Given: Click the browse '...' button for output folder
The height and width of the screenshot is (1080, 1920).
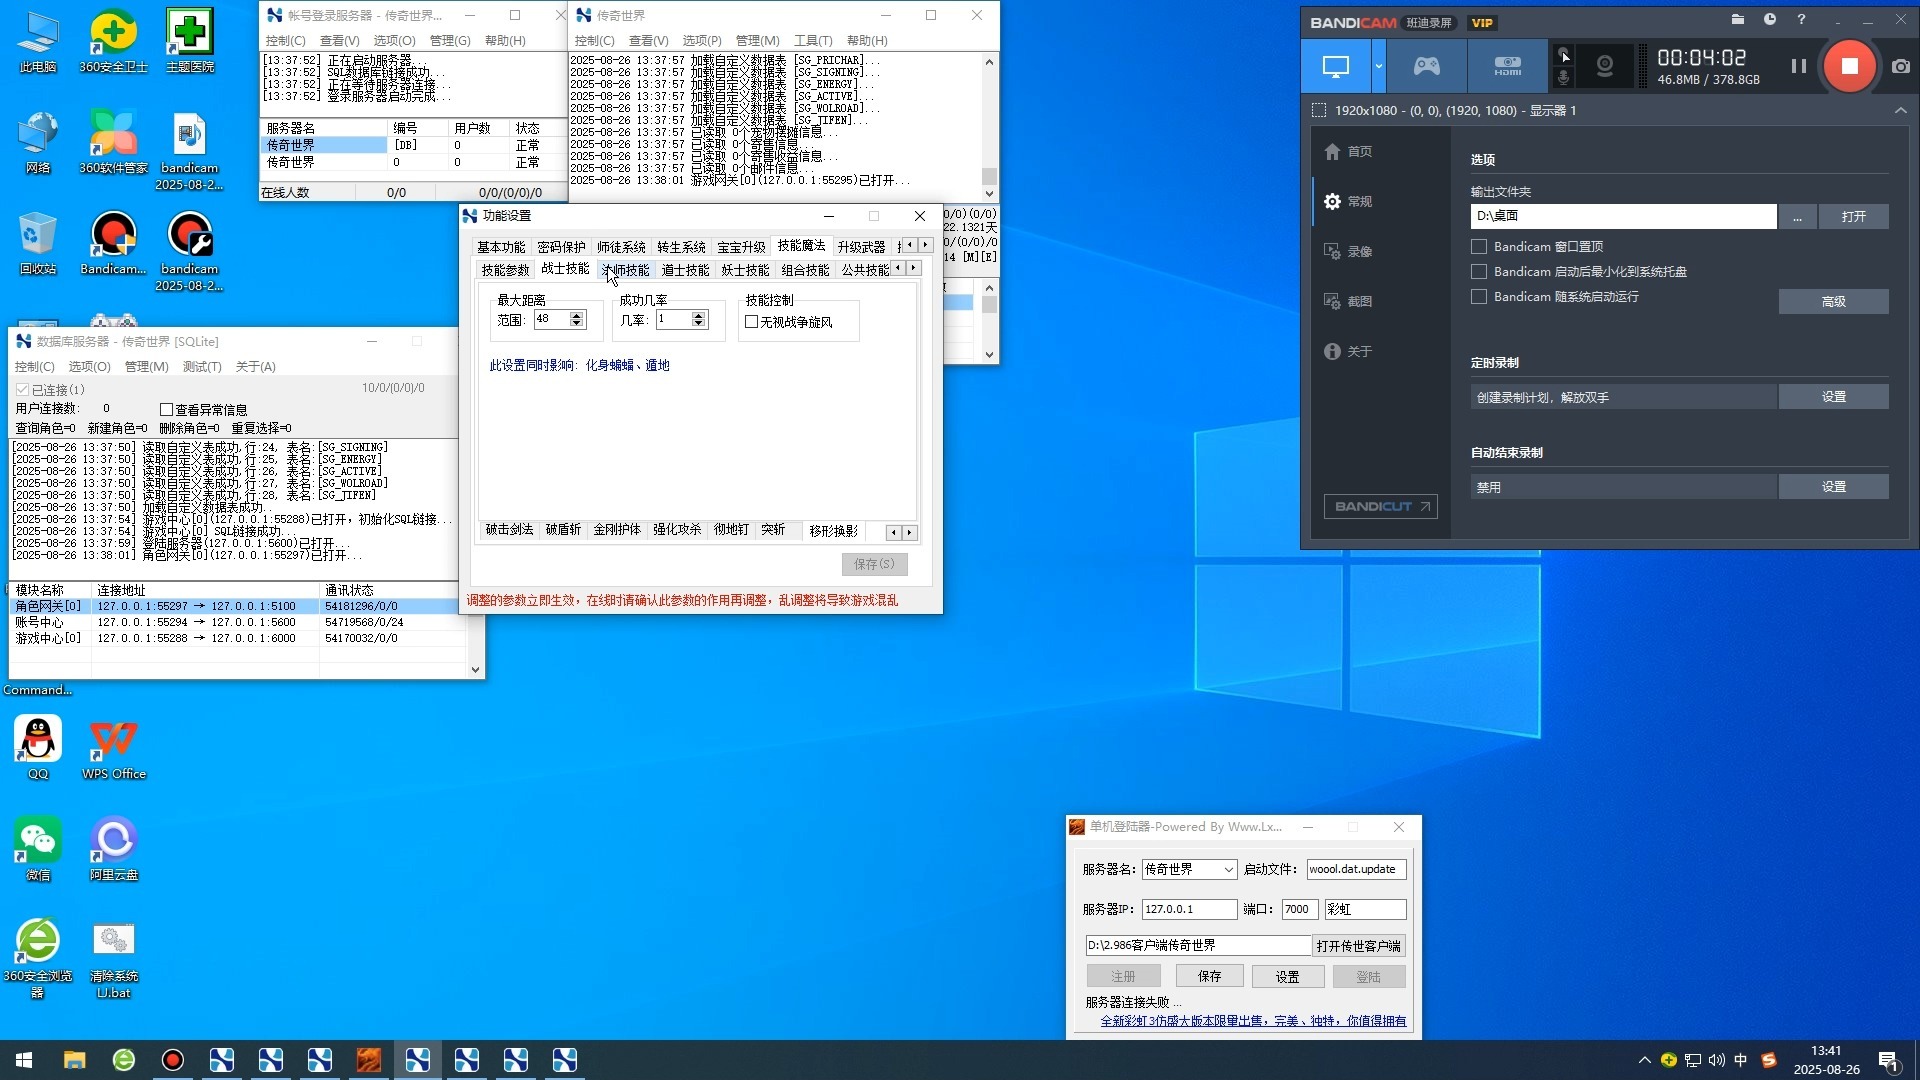Looking at the screenshot, I should (1797, 217).
